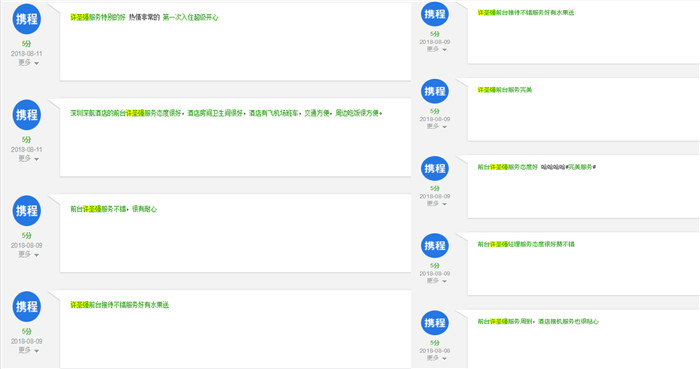
Task: Click the 2018-08-09 date of the '哈哈哈哈' review
Action: [435, 196]
